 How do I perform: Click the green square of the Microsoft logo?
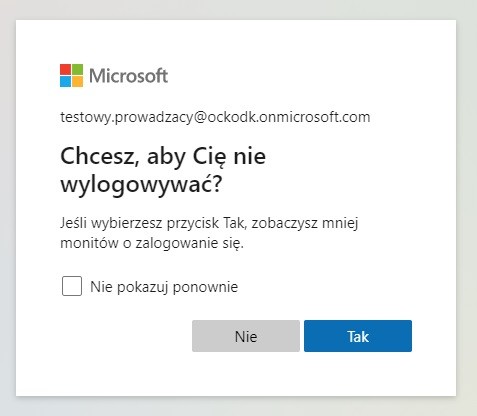pos(78,70)
